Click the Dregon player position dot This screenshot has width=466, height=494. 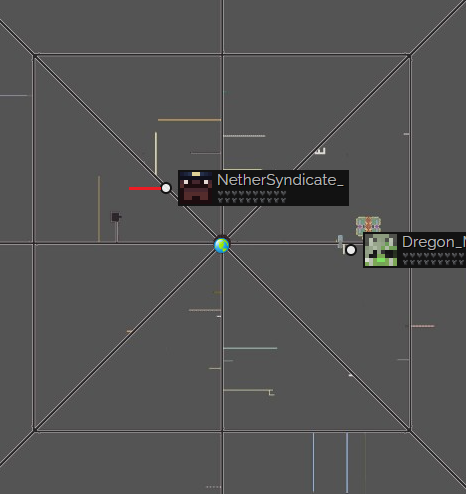(x=351, y=250)
